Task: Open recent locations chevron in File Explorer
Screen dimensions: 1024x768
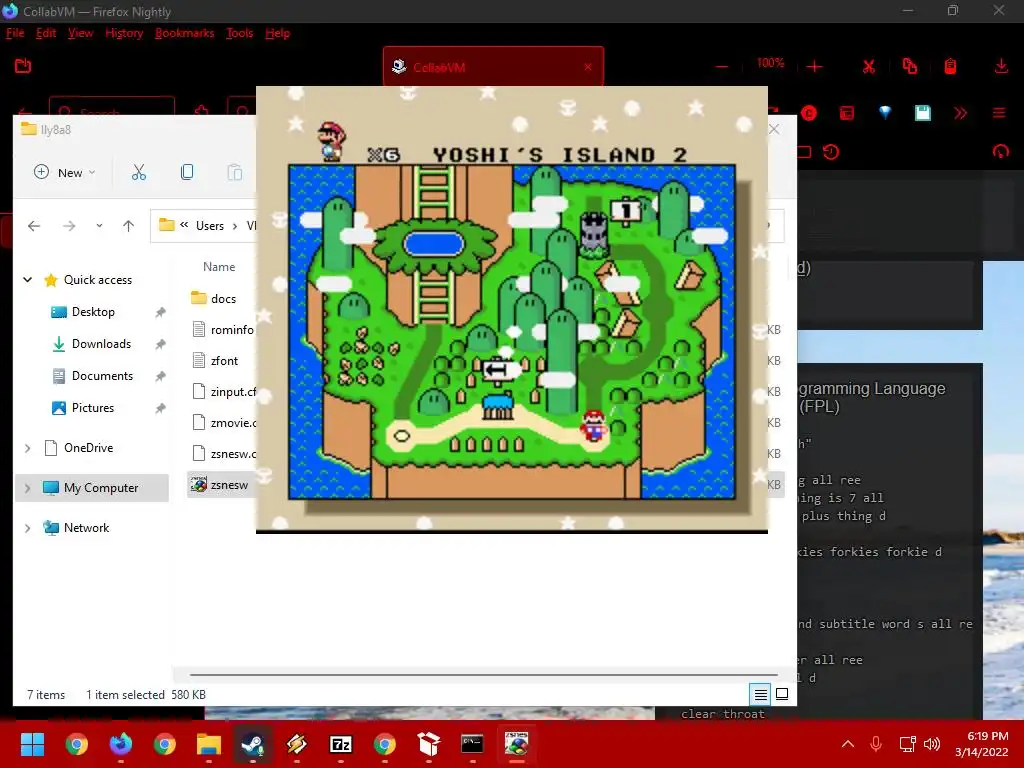Action: pos(99,226)
